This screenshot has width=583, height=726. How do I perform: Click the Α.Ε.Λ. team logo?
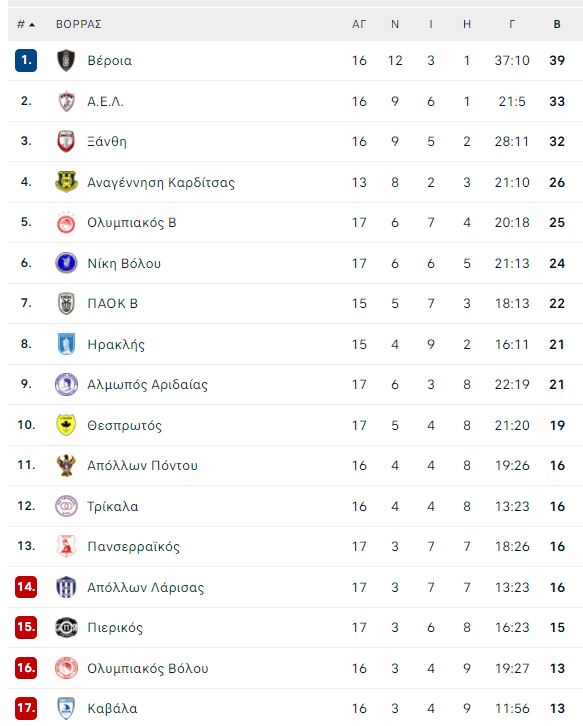click(66, 101)
